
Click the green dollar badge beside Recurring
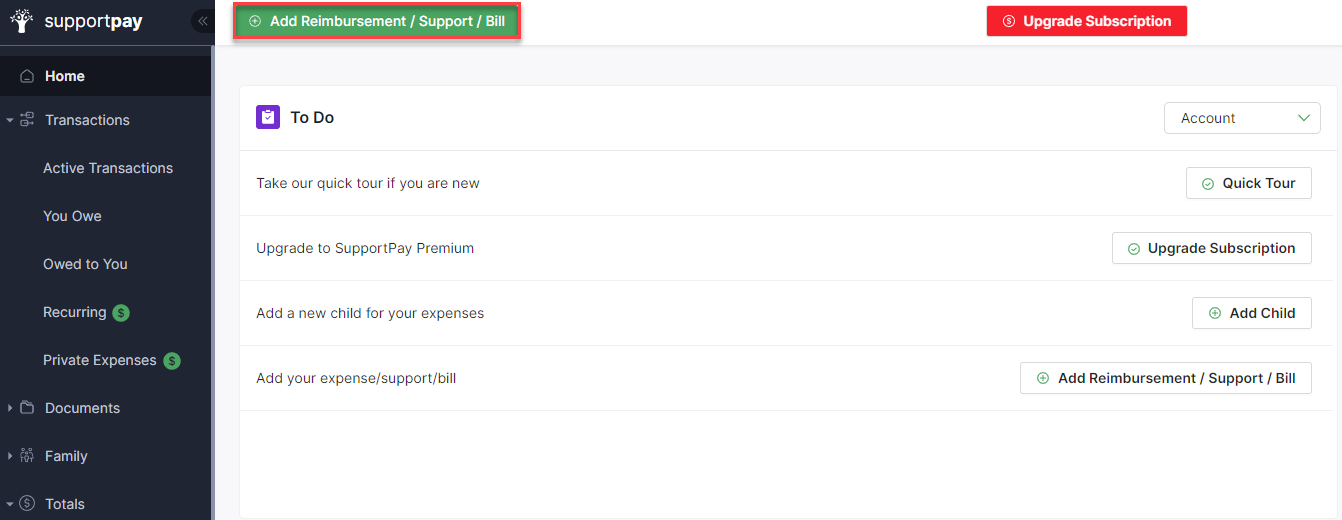tap(121, 313)
